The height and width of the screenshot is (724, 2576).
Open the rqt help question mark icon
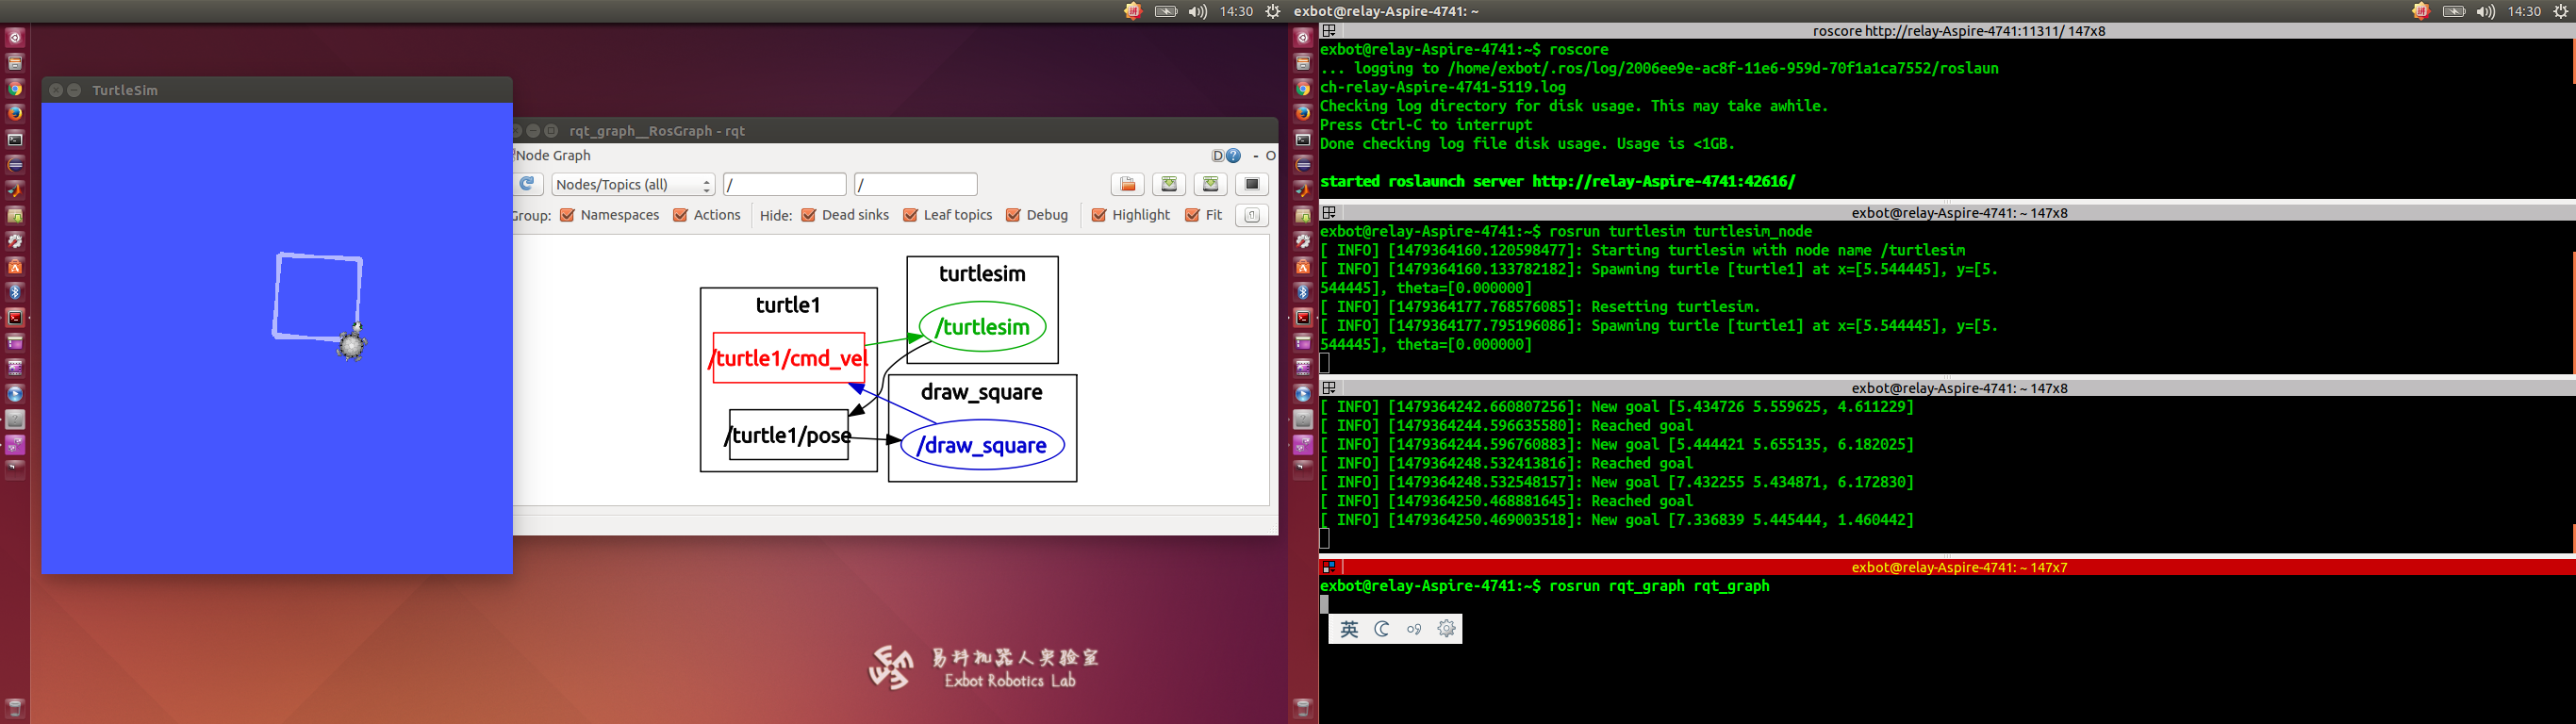1233,156
